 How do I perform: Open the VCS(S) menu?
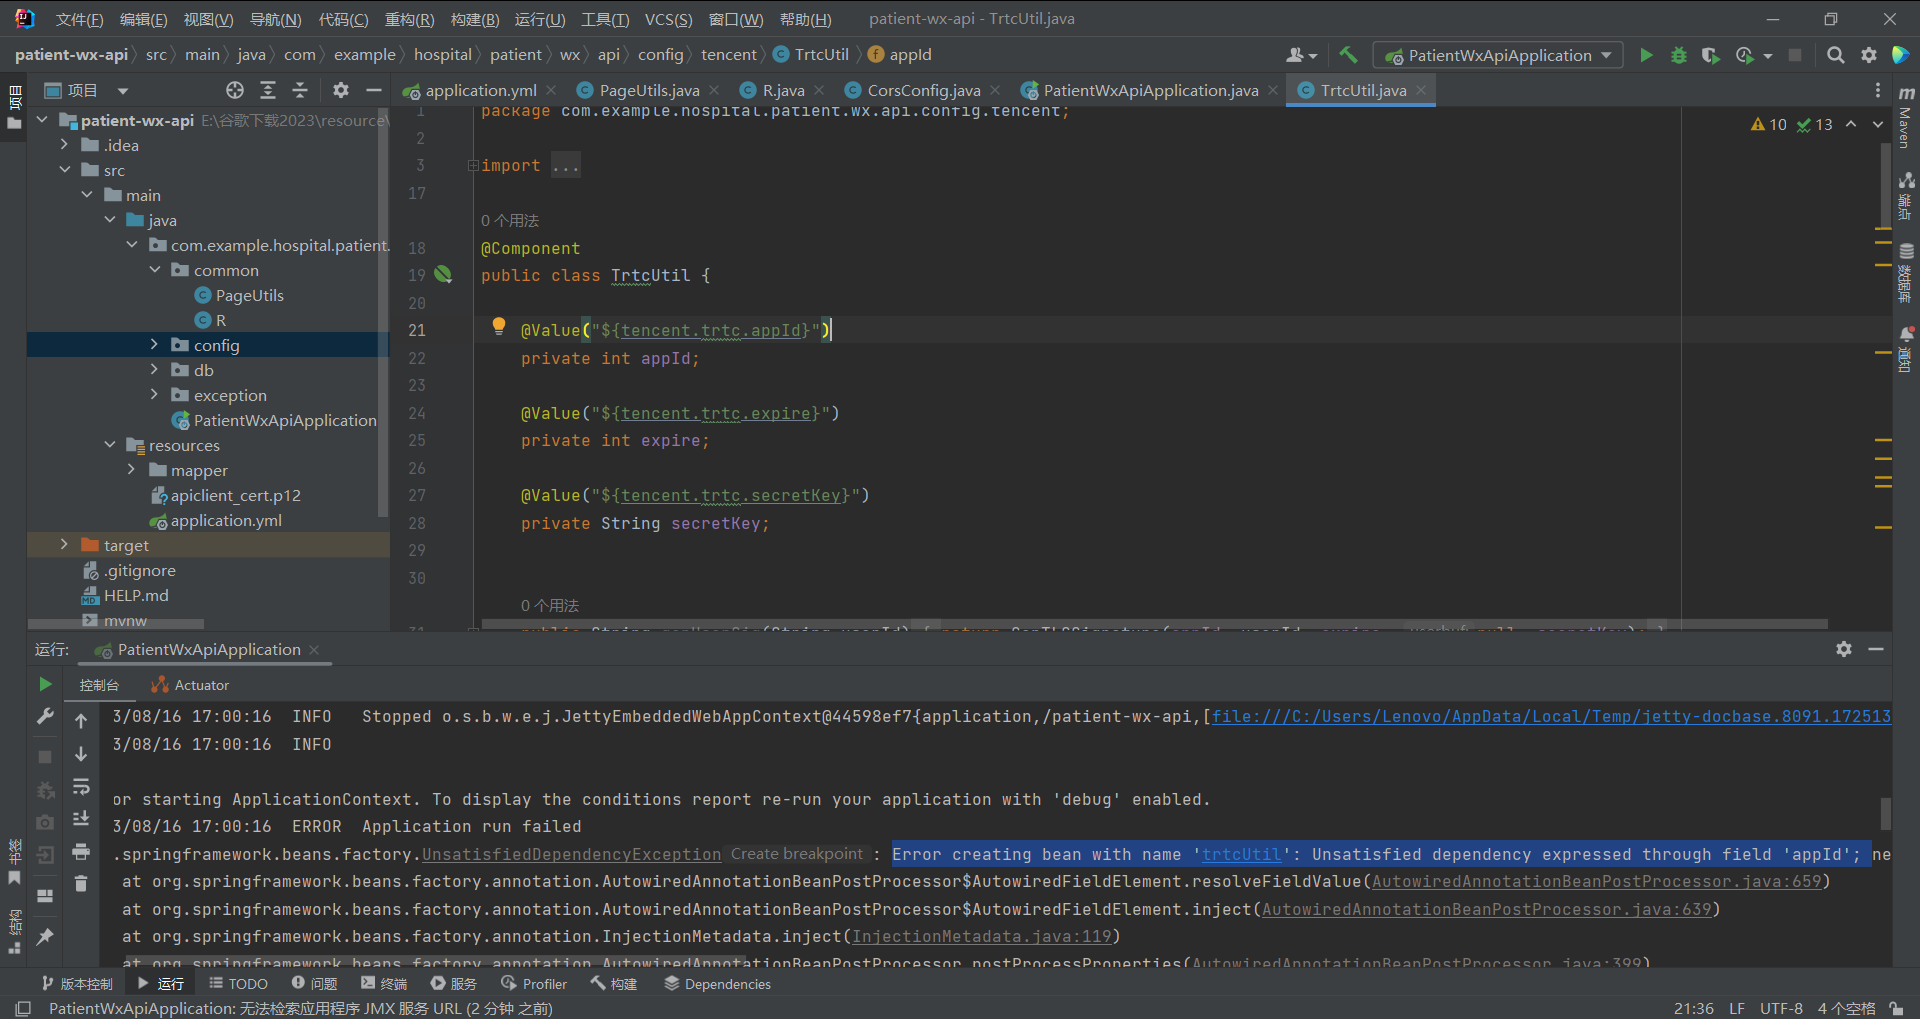point(668,19)
